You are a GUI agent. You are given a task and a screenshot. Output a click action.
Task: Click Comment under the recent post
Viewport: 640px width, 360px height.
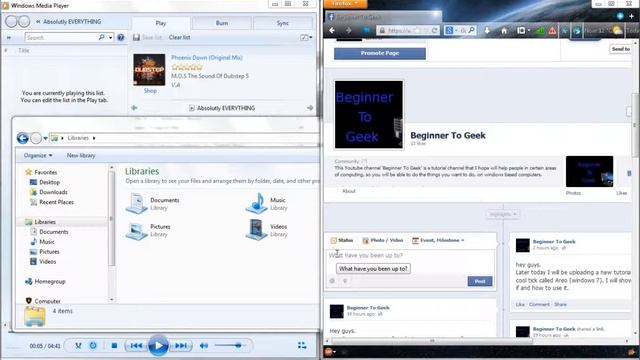click(x=539, y=304)
